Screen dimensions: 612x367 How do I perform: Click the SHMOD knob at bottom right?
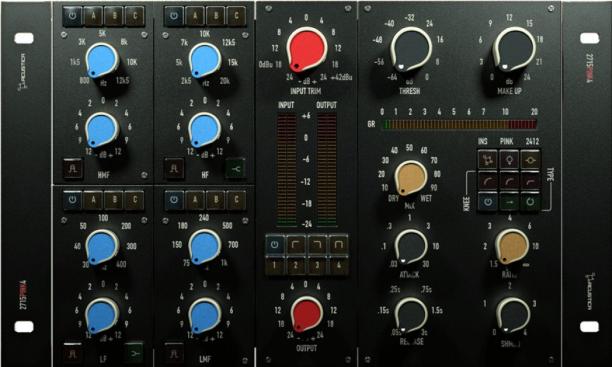pos(513,315)
